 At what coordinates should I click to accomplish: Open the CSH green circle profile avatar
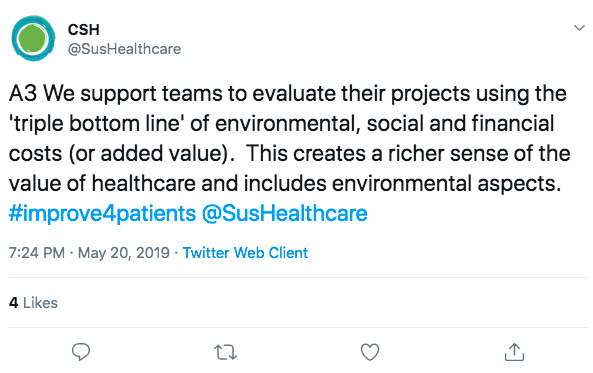pos(33,38)
